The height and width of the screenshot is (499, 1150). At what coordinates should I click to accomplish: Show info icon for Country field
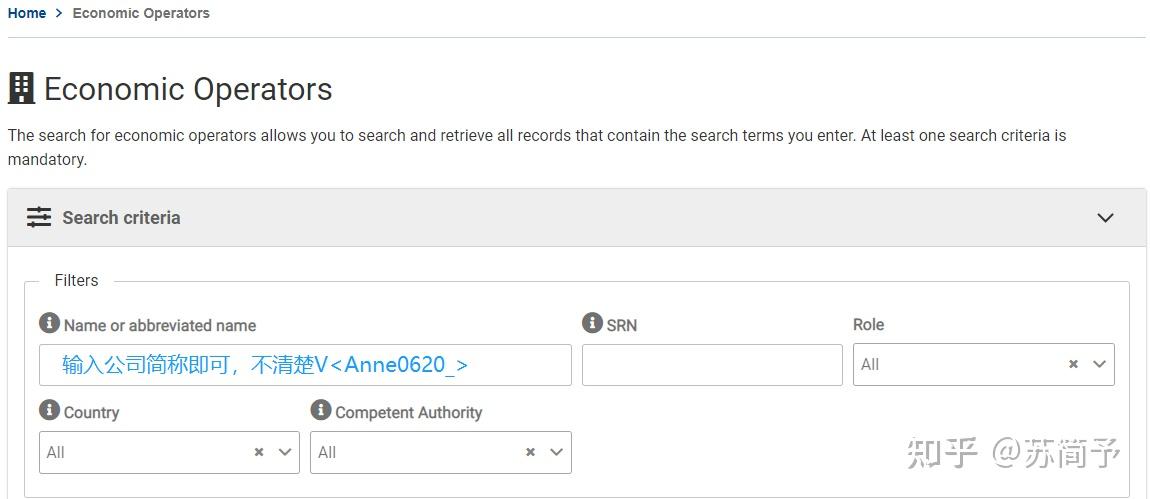click(x=49, y=410)
